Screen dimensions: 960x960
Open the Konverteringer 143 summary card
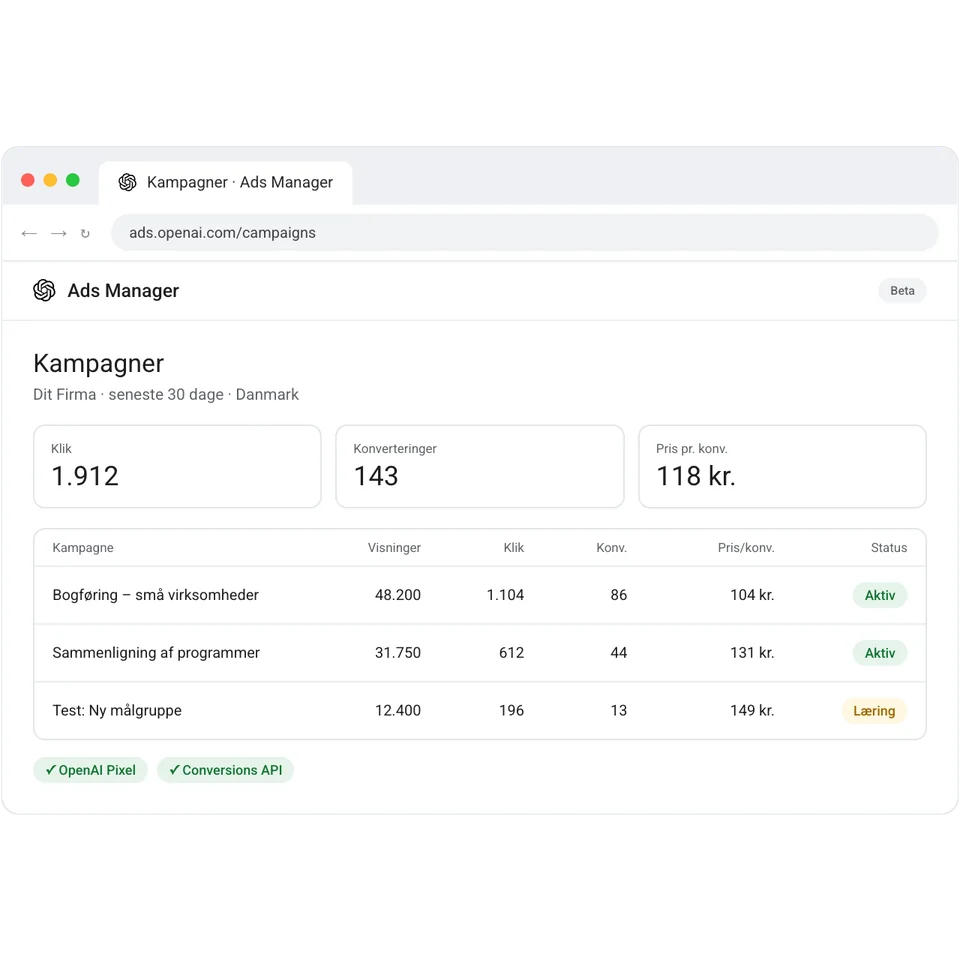479,467
